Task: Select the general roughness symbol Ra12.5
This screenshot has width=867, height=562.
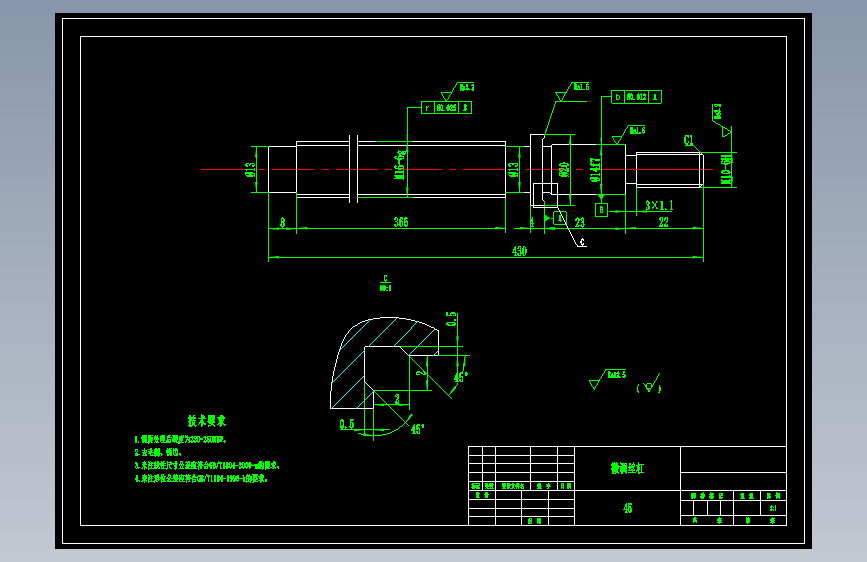Action: tap(608, 379)
